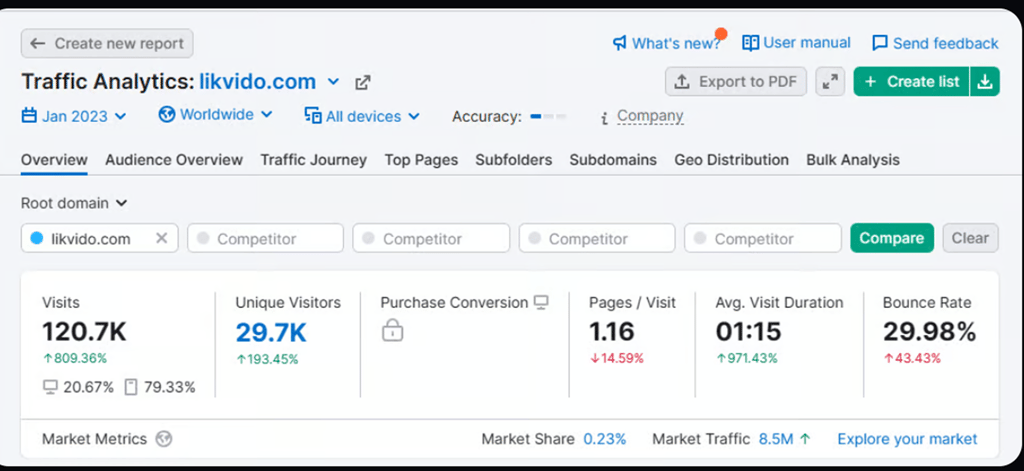1024x471 pixels.
Task: Click the green Compare button
Action: 892,238
